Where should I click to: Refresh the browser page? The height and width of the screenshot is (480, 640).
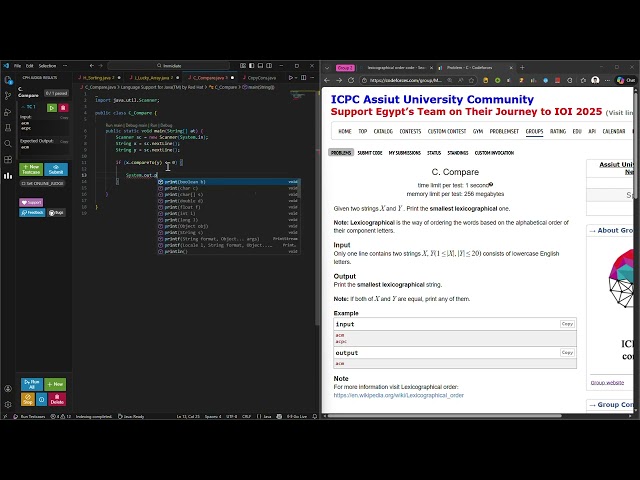click(x=351, y=80)
